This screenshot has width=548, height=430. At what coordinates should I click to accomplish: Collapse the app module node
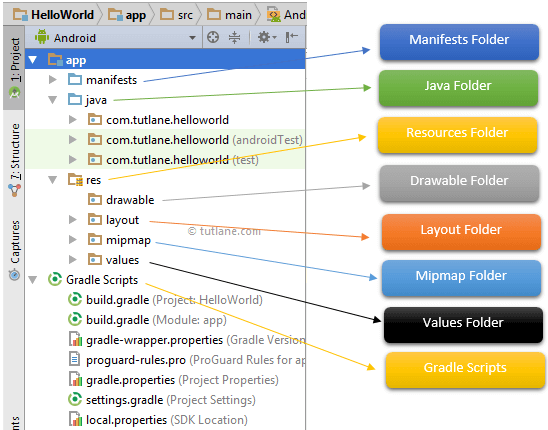(x=33, y=60)
